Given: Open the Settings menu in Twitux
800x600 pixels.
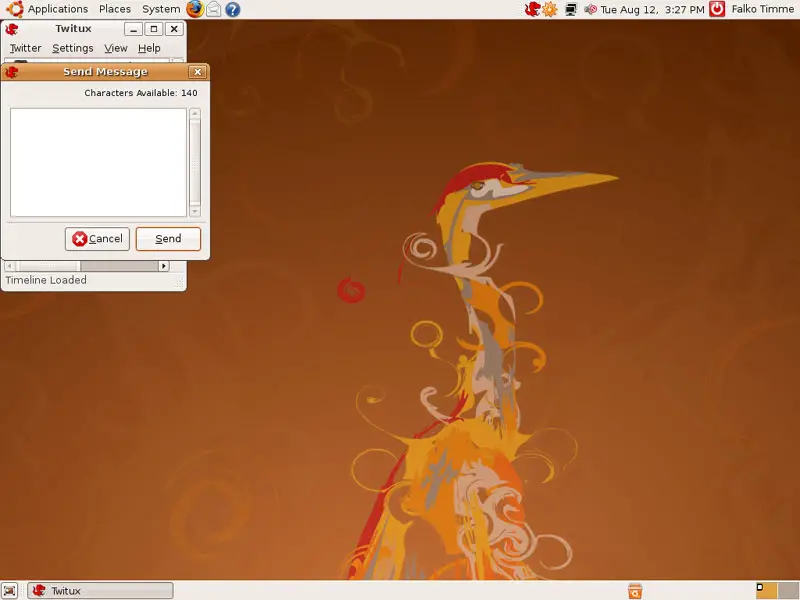Looking at the screenshot, I should [73, 48].
